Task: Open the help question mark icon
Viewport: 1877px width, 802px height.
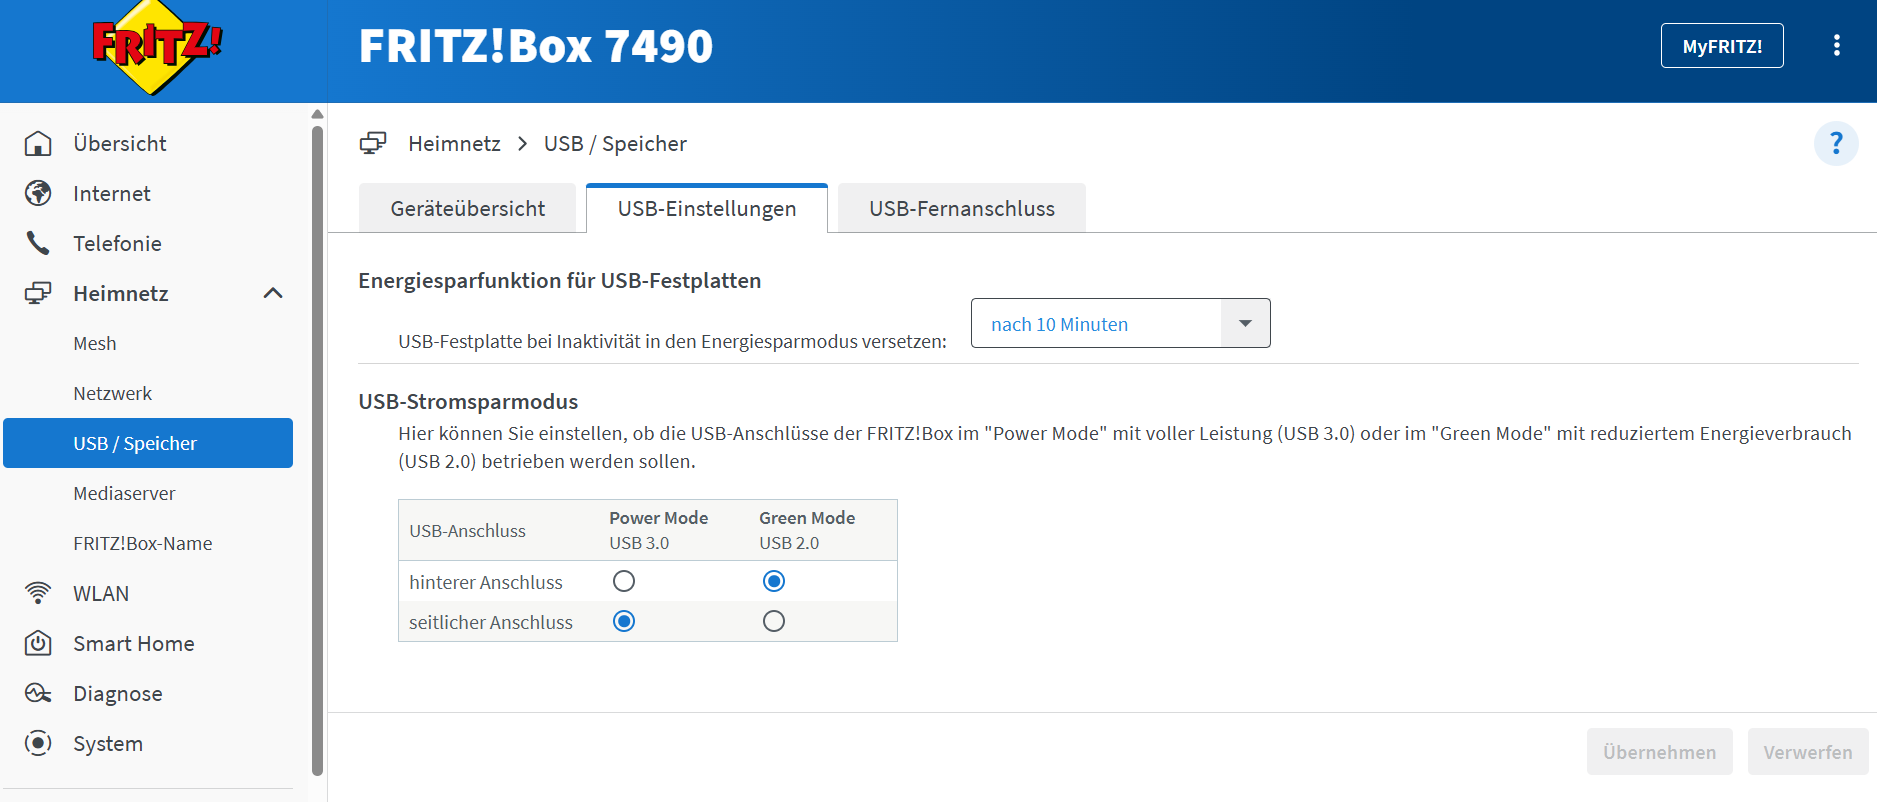Action: tap(1835, 144)
